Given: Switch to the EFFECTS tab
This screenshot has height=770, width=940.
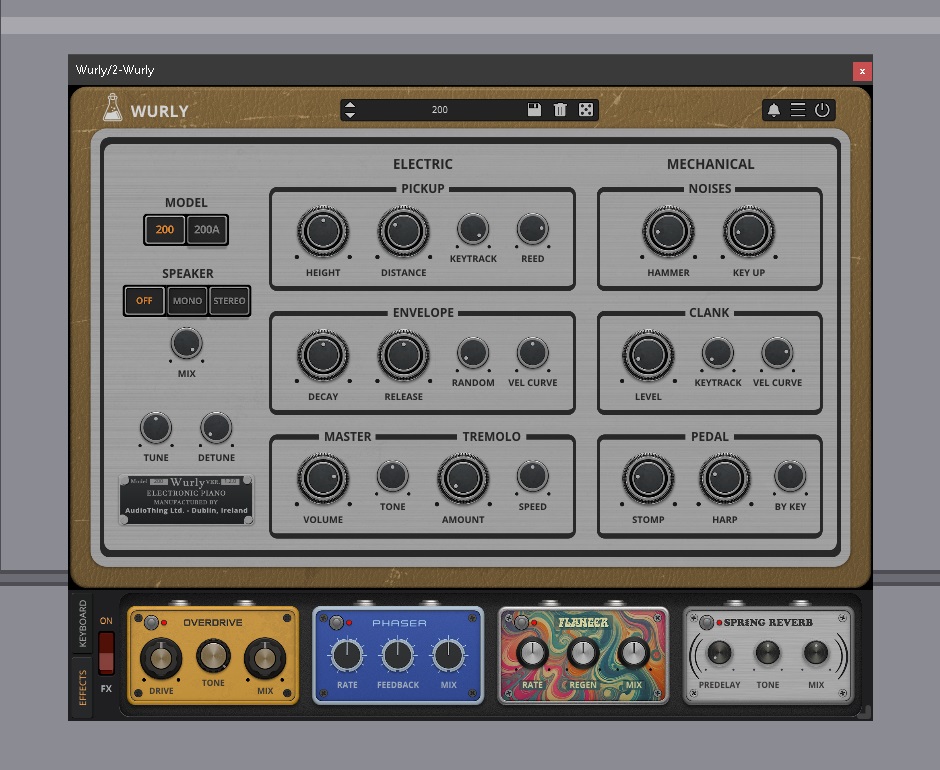Looking at the screenshot, I should coord(83,688).
